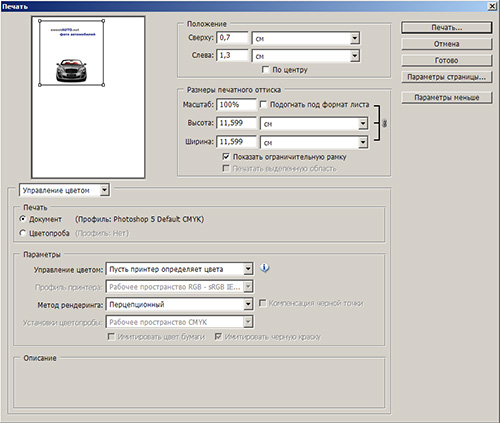Image resolution: width=500 pixels, height=423 pixels.
Task: Click the bottom-left bounding box handle in preview
Action: point(40,85)
